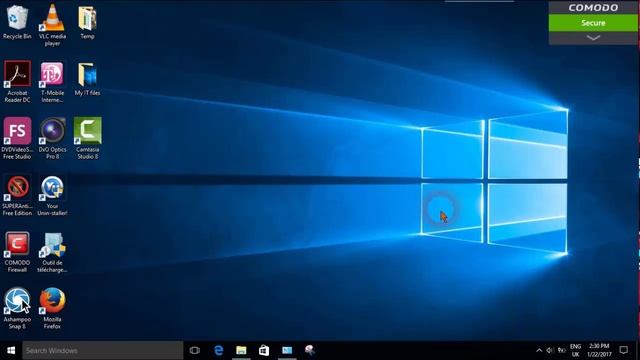Open the last pinned taskbar app
Image resolution: width=640 pixels, height=360 pixels.
[x=310, y=350]
